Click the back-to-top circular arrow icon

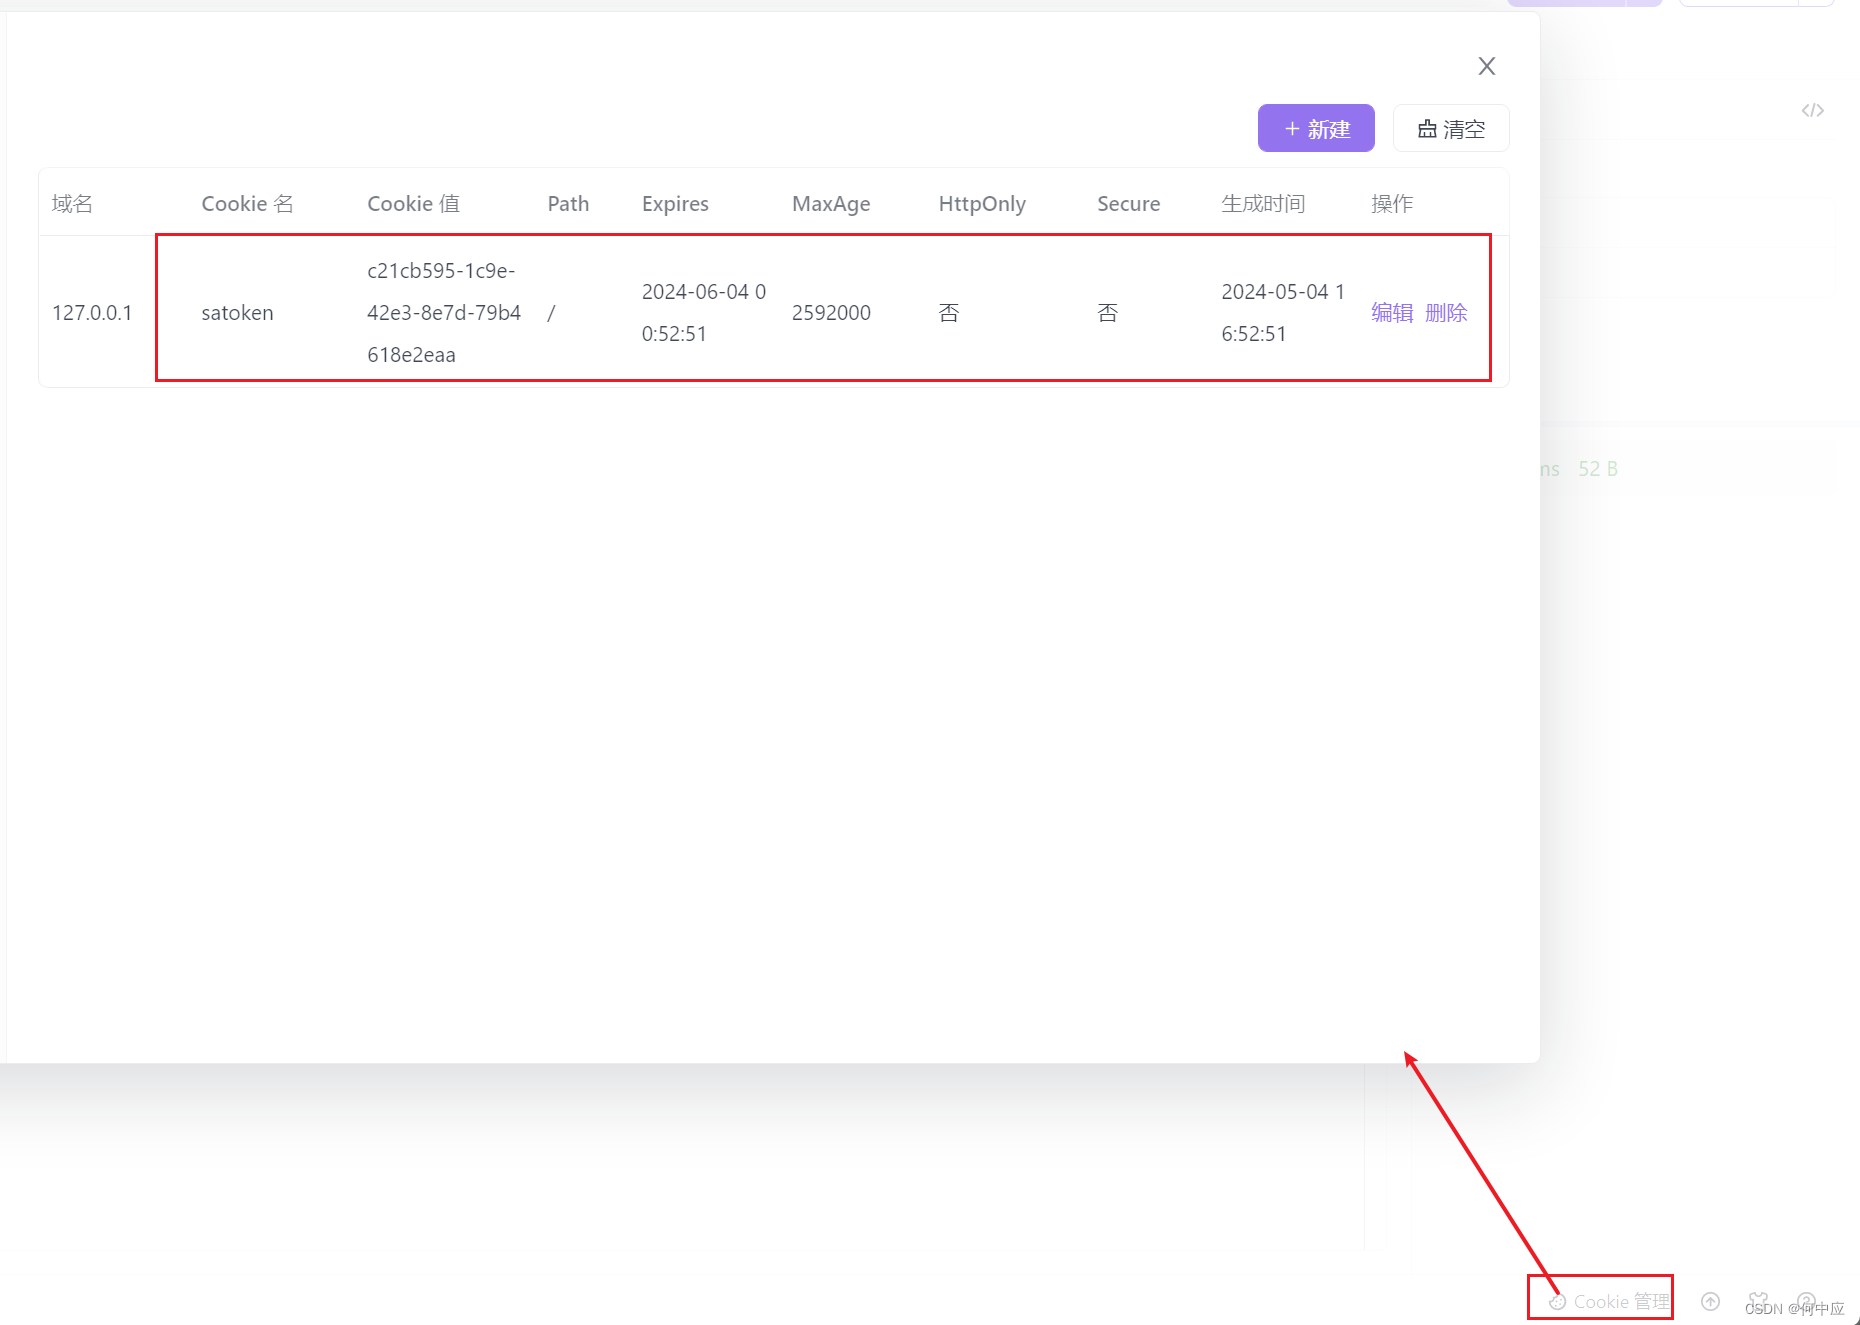tap(1710, 1302)
